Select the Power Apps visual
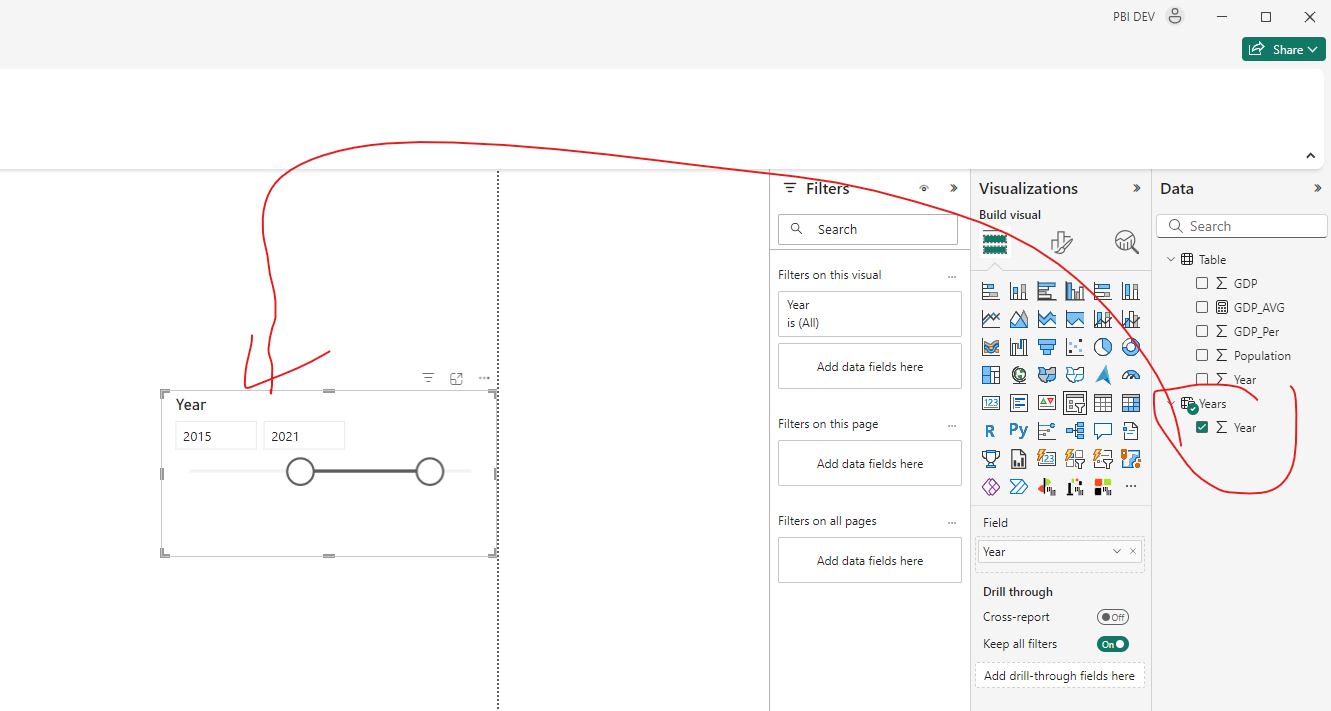The width and height of the screenshot is (1331, 711). (x=991, y=487)
